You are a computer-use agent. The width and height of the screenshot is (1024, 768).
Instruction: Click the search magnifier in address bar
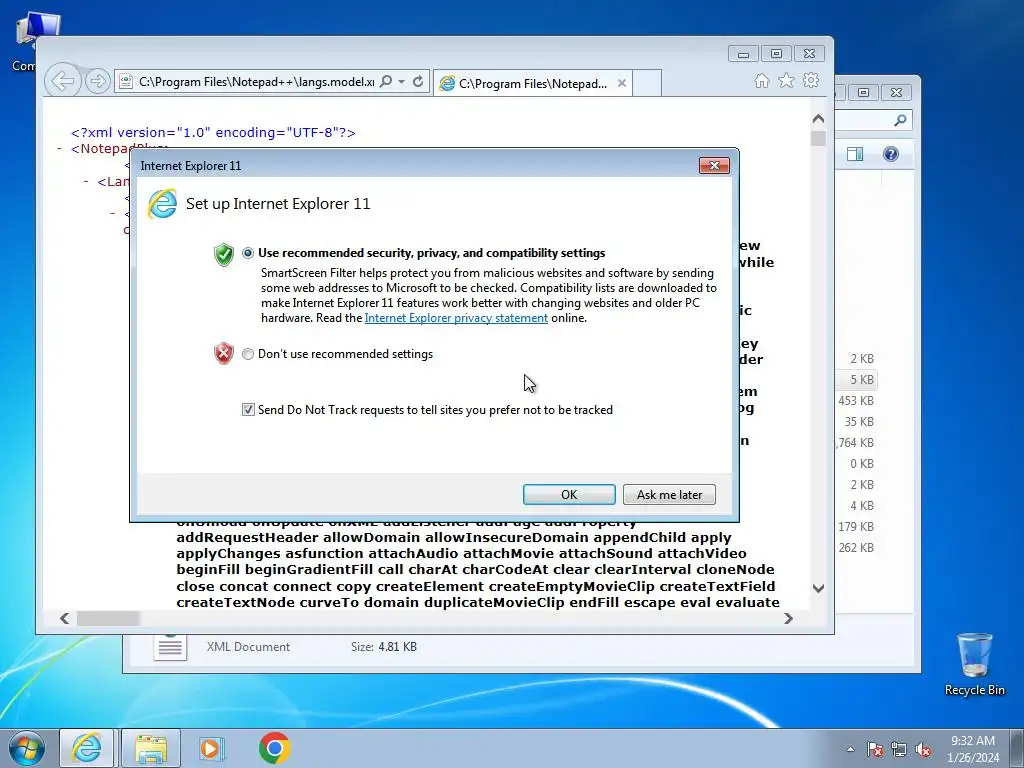386,82
